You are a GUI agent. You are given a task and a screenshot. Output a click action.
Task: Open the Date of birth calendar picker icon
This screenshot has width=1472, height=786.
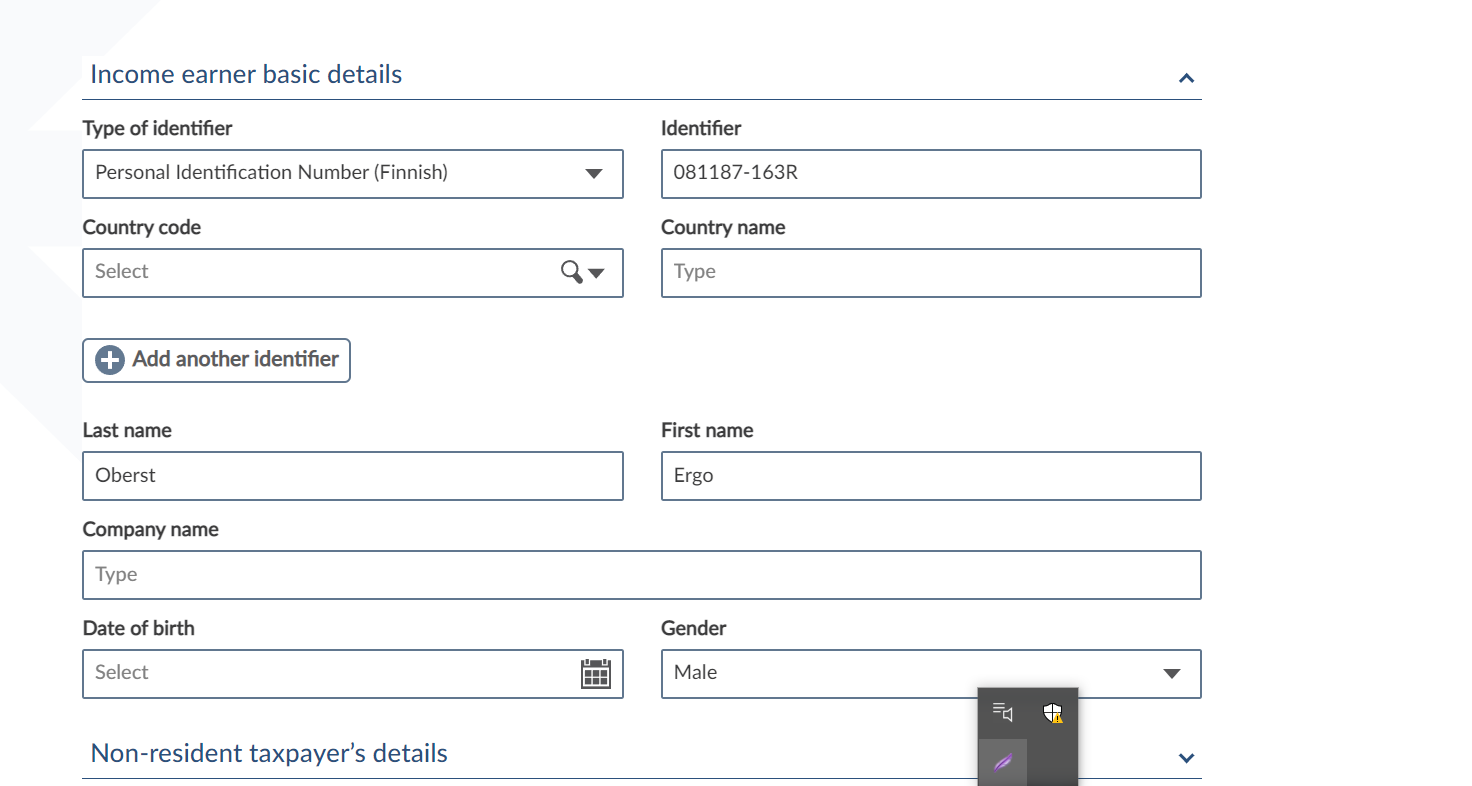tap(595, 674)
